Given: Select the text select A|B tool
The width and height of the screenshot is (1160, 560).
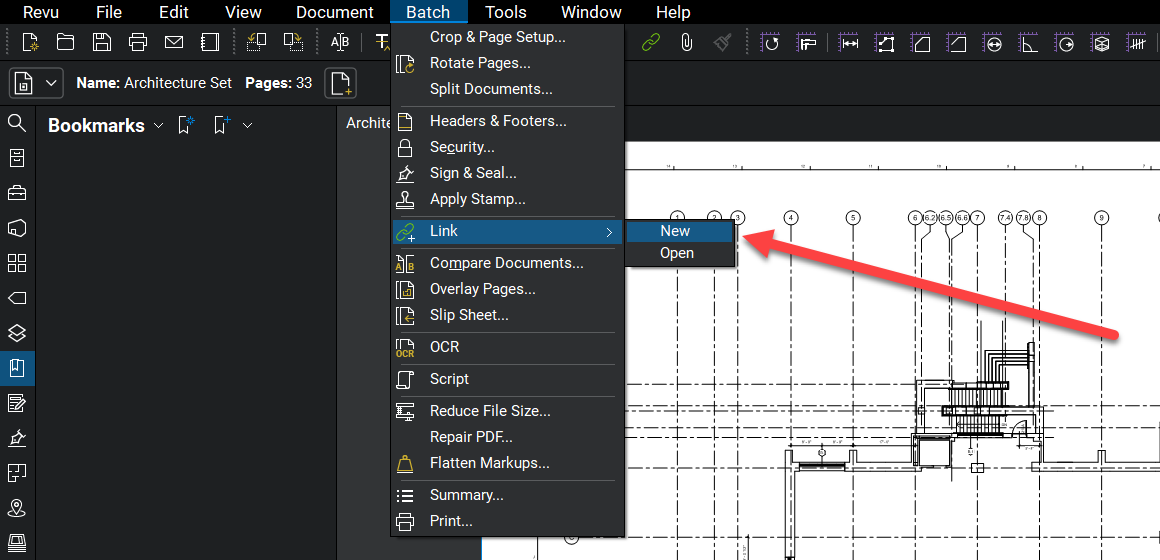Looking at the screenshot, I should coord(340,42).
